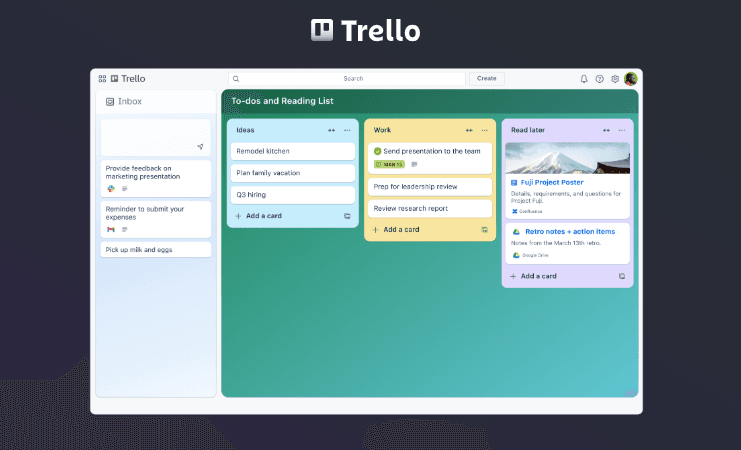The width and height of the screenshot is (741, 450).
Task: Open the Retro notes + action items link
Action: [570, 232]
